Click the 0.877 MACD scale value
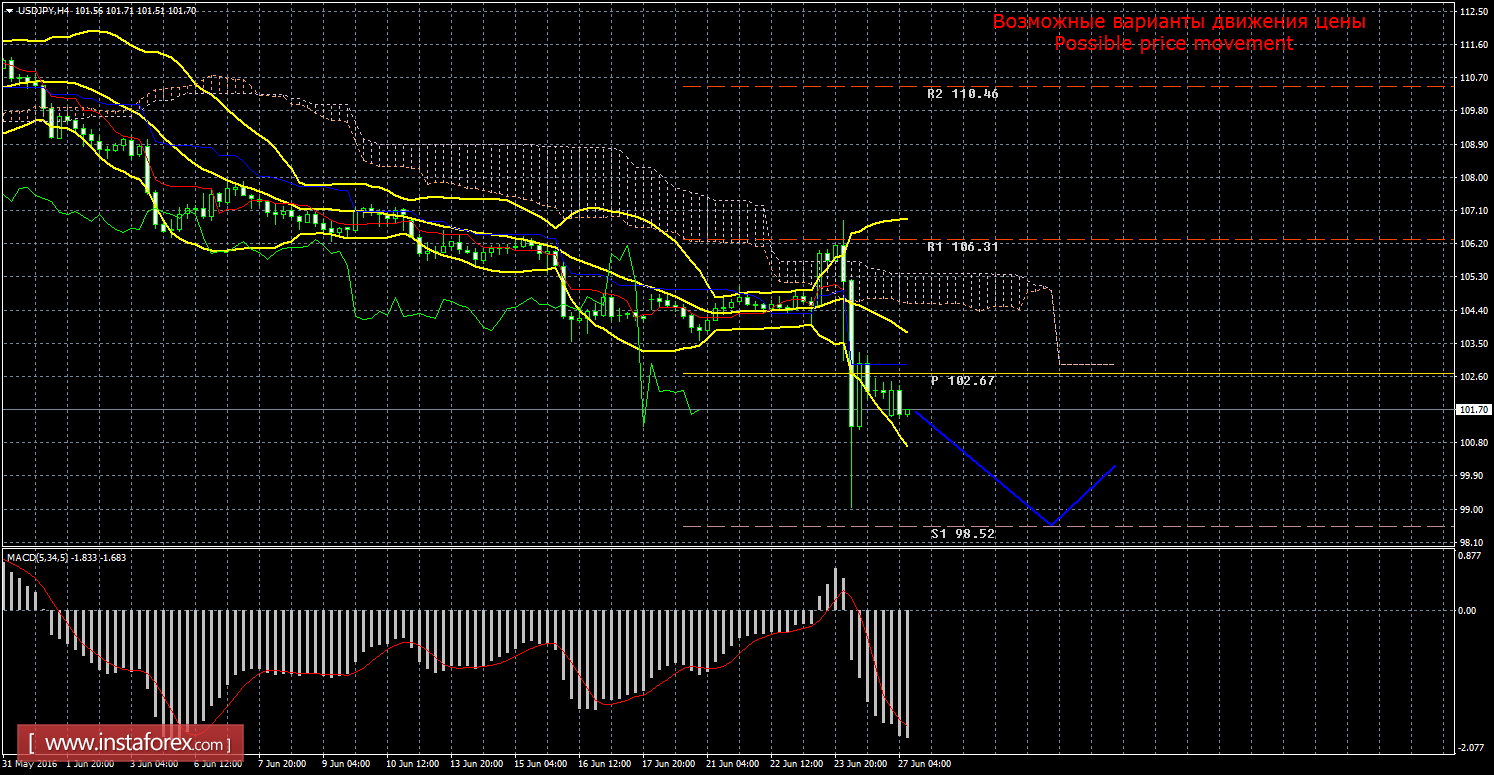This screenshot has height=775, width=1494. point(1468,556)
